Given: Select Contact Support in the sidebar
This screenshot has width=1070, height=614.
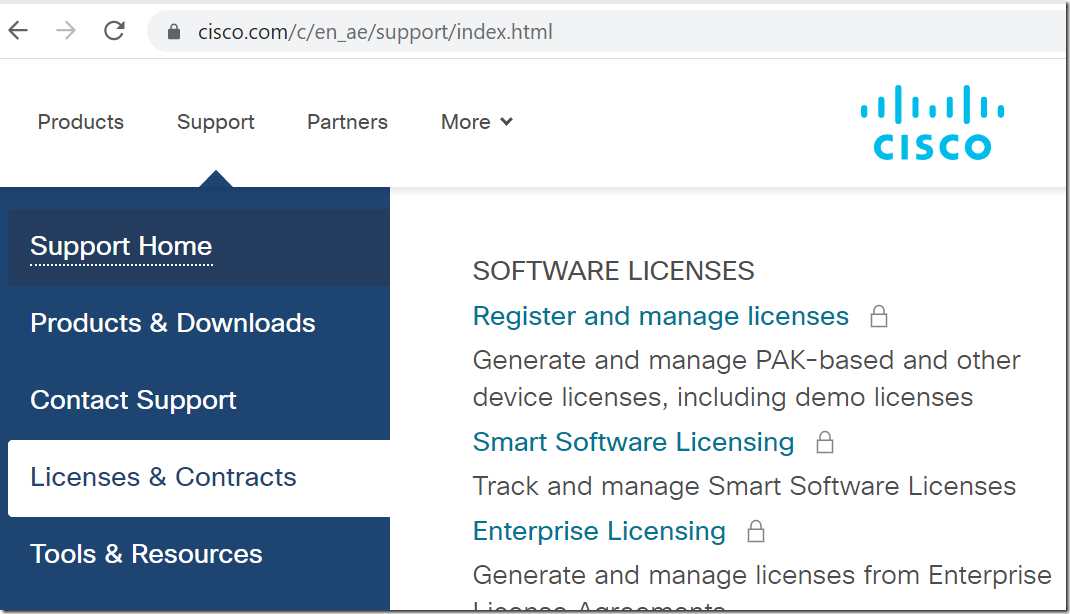Looking at the screenshot, I should tap(199, 401).
